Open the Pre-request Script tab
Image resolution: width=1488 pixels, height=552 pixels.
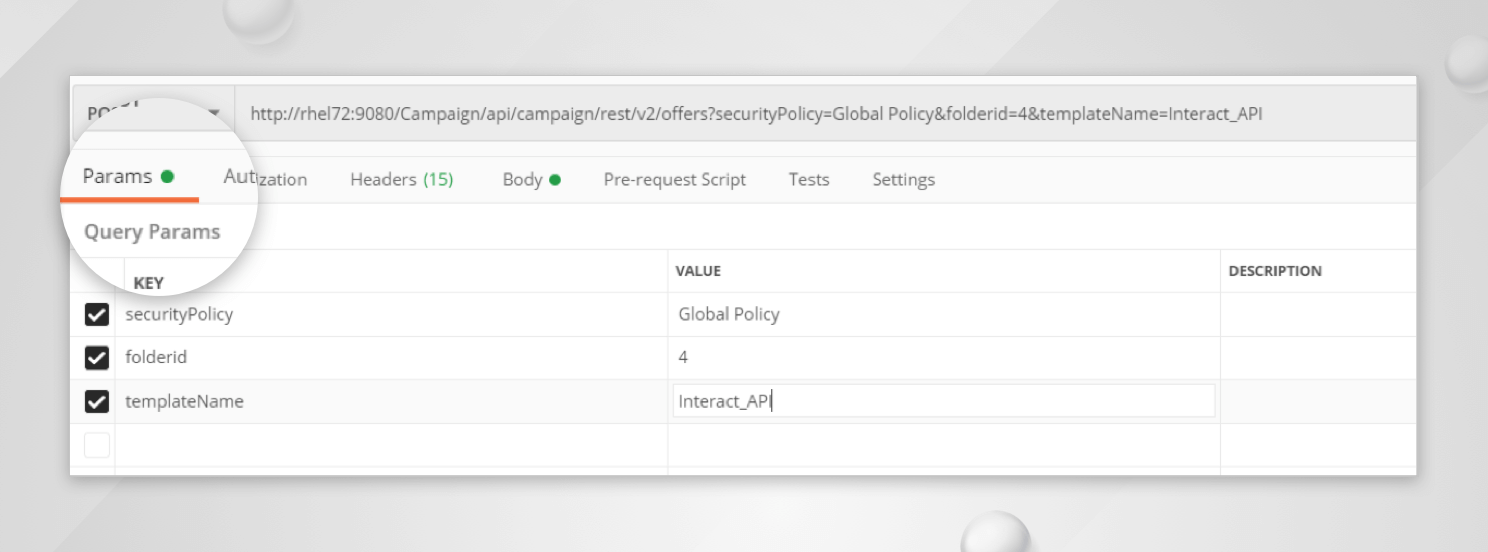coord(674,180)
